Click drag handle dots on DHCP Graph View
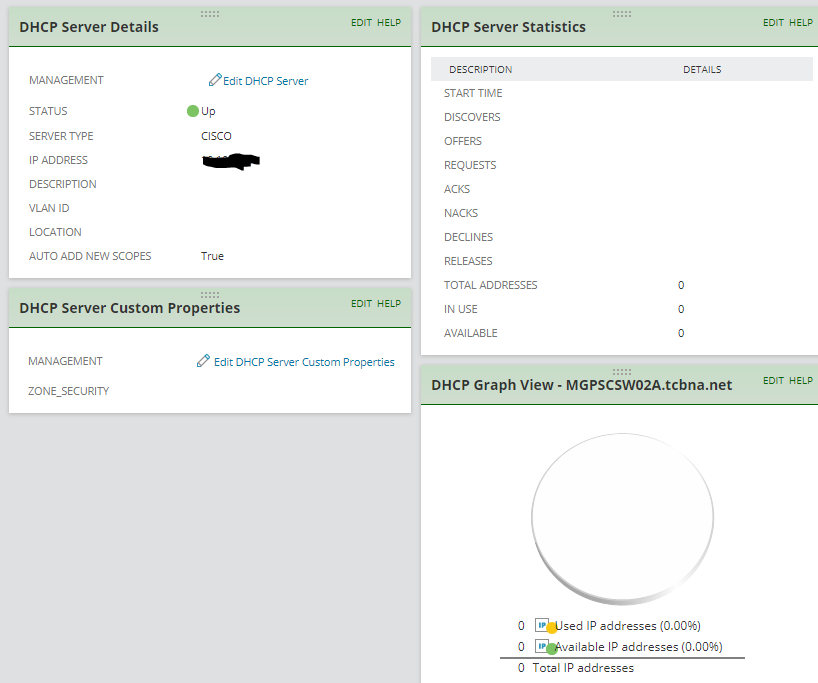Image resolution: width=818 pixels, height=683 pixels. click(x=622, y=372)
